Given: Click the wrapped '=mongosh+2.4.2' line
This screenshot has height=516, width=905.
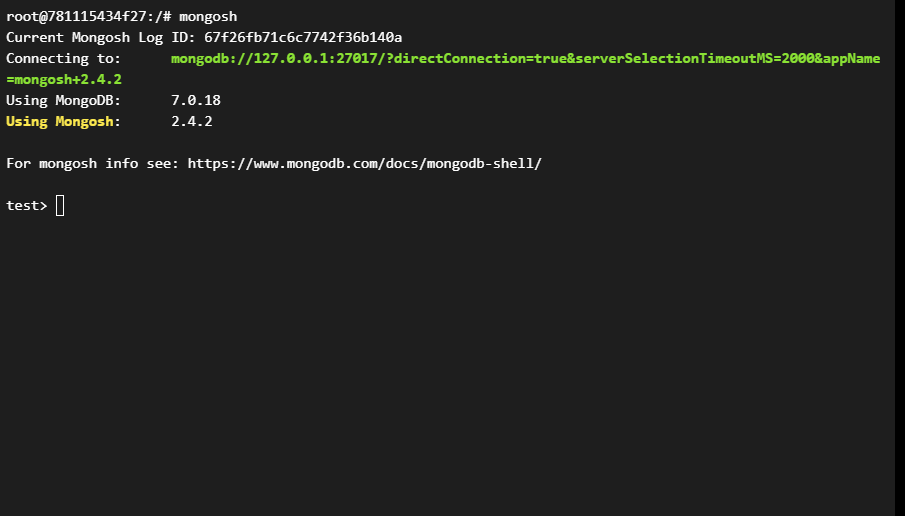Looking at the screenshot, I should point(64,79).
